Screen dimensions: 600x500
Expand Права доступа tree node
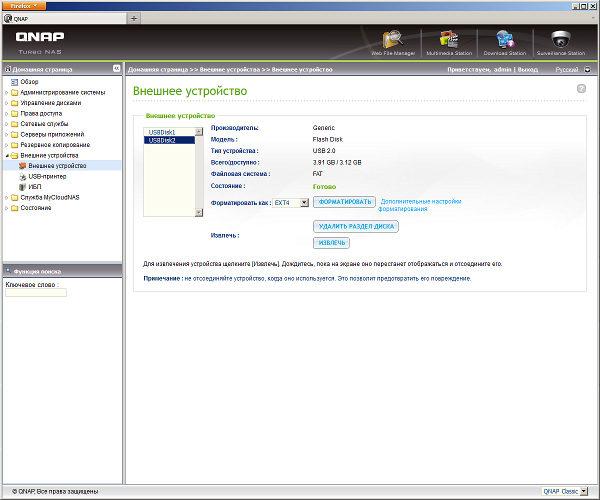(7, 114)
